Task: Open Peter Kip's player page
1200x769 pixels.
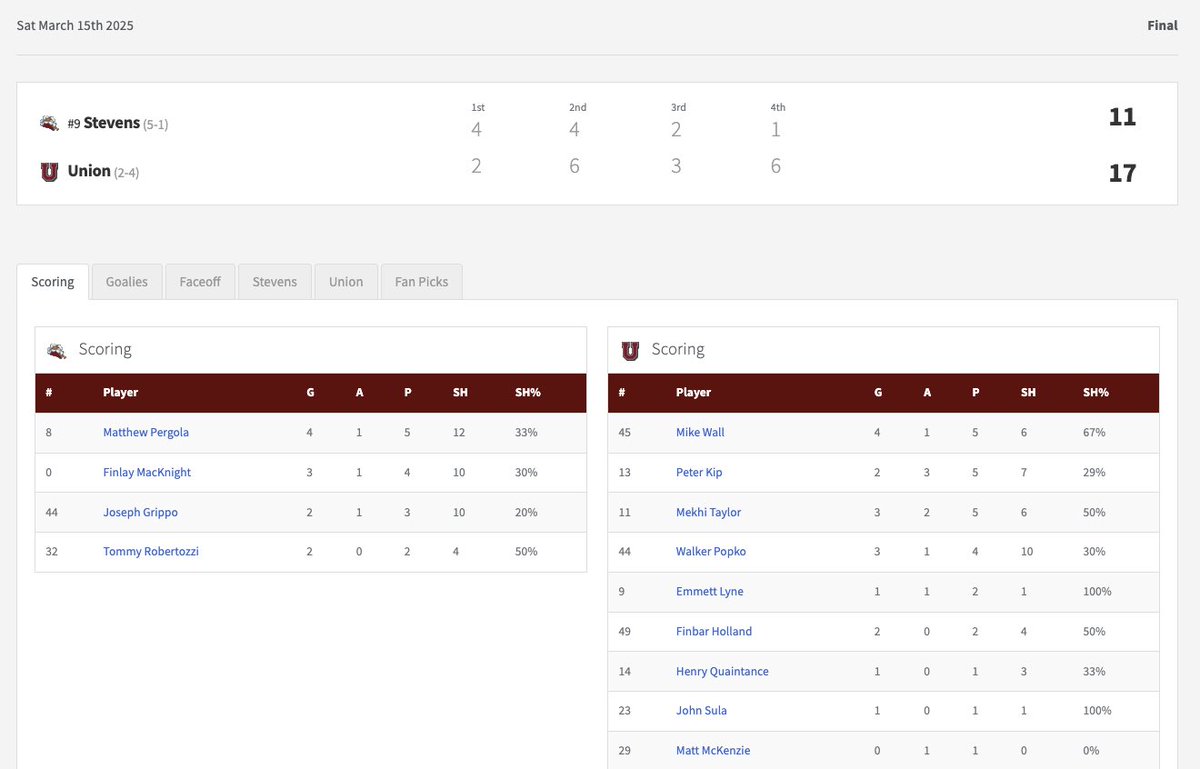Action: pos(699,473)
